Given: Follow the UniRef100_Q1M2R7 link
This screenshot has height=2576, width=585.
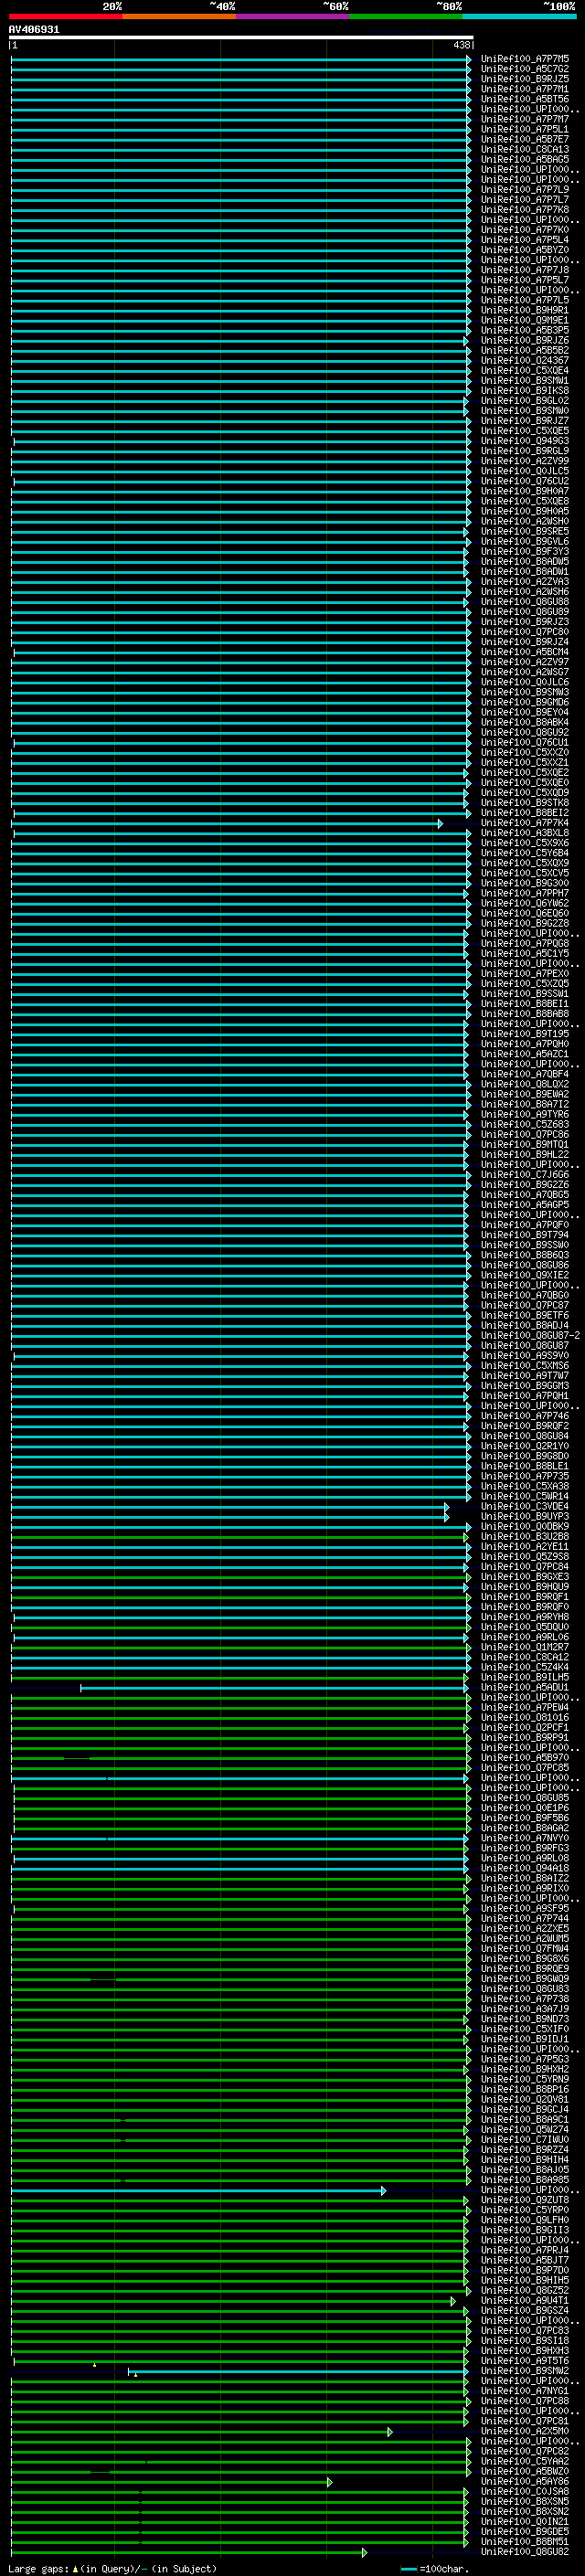Looking at the screenshot, I should tap(525, 1647).
